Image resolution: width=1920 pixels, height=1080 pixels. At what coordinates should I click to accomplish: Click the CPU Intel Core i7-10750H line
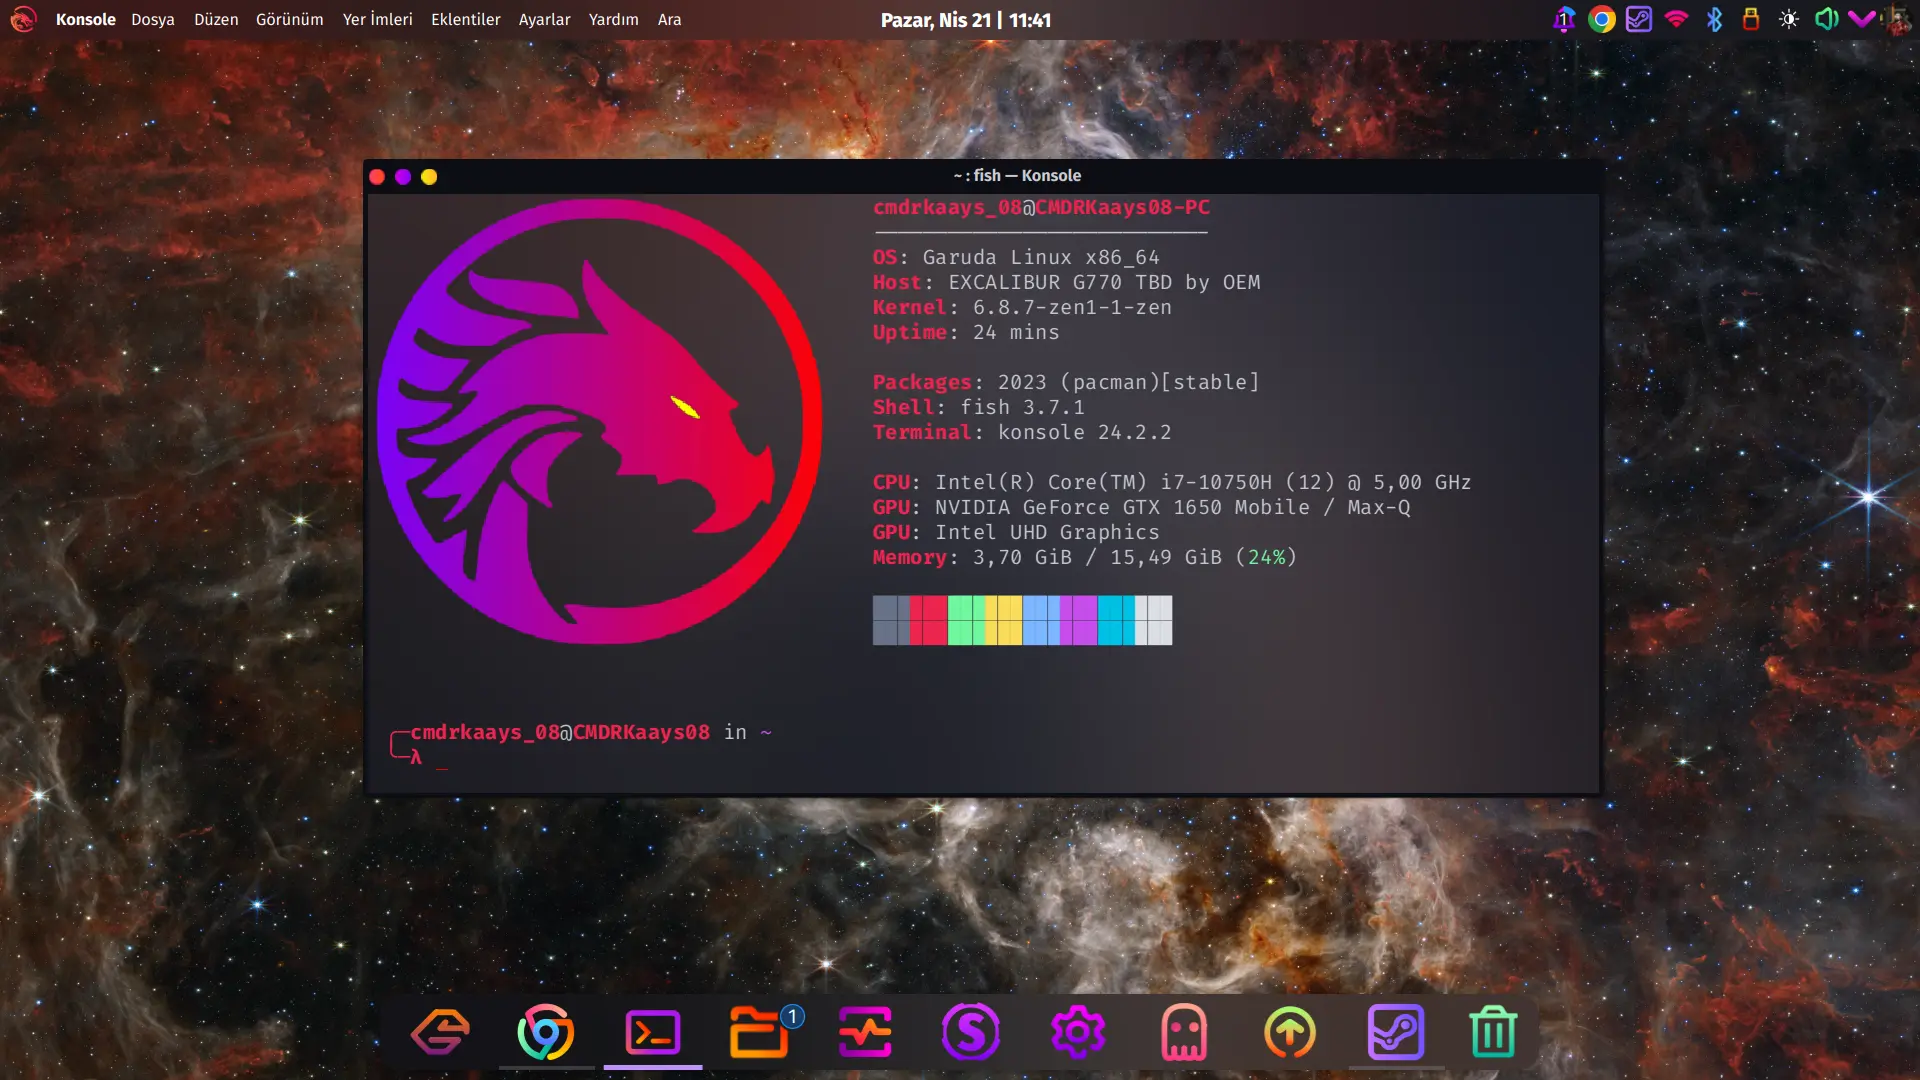(1172, 483)
